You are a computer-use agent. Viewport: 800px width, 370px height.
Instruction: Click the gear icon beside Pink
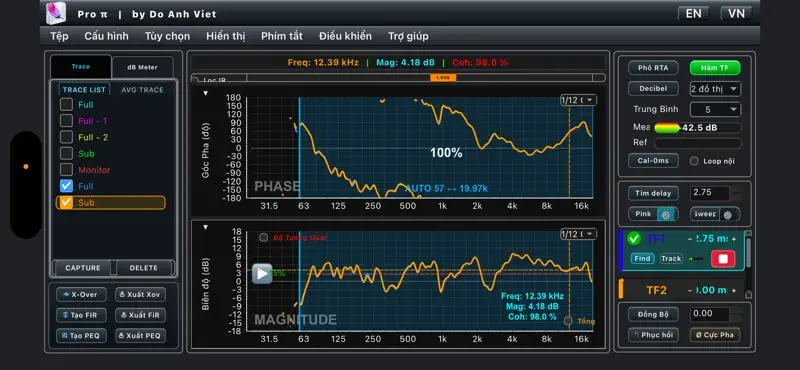665,215
